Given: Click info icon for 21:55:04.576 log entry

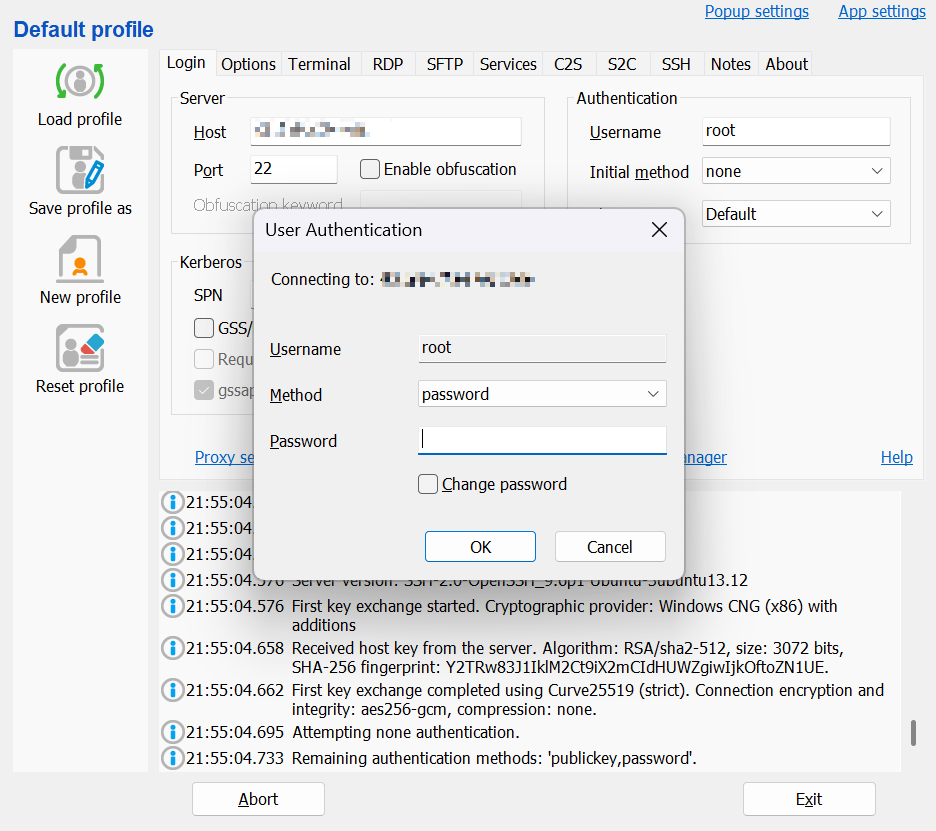Looking at the screenshot, I should [x=173, y=606].
